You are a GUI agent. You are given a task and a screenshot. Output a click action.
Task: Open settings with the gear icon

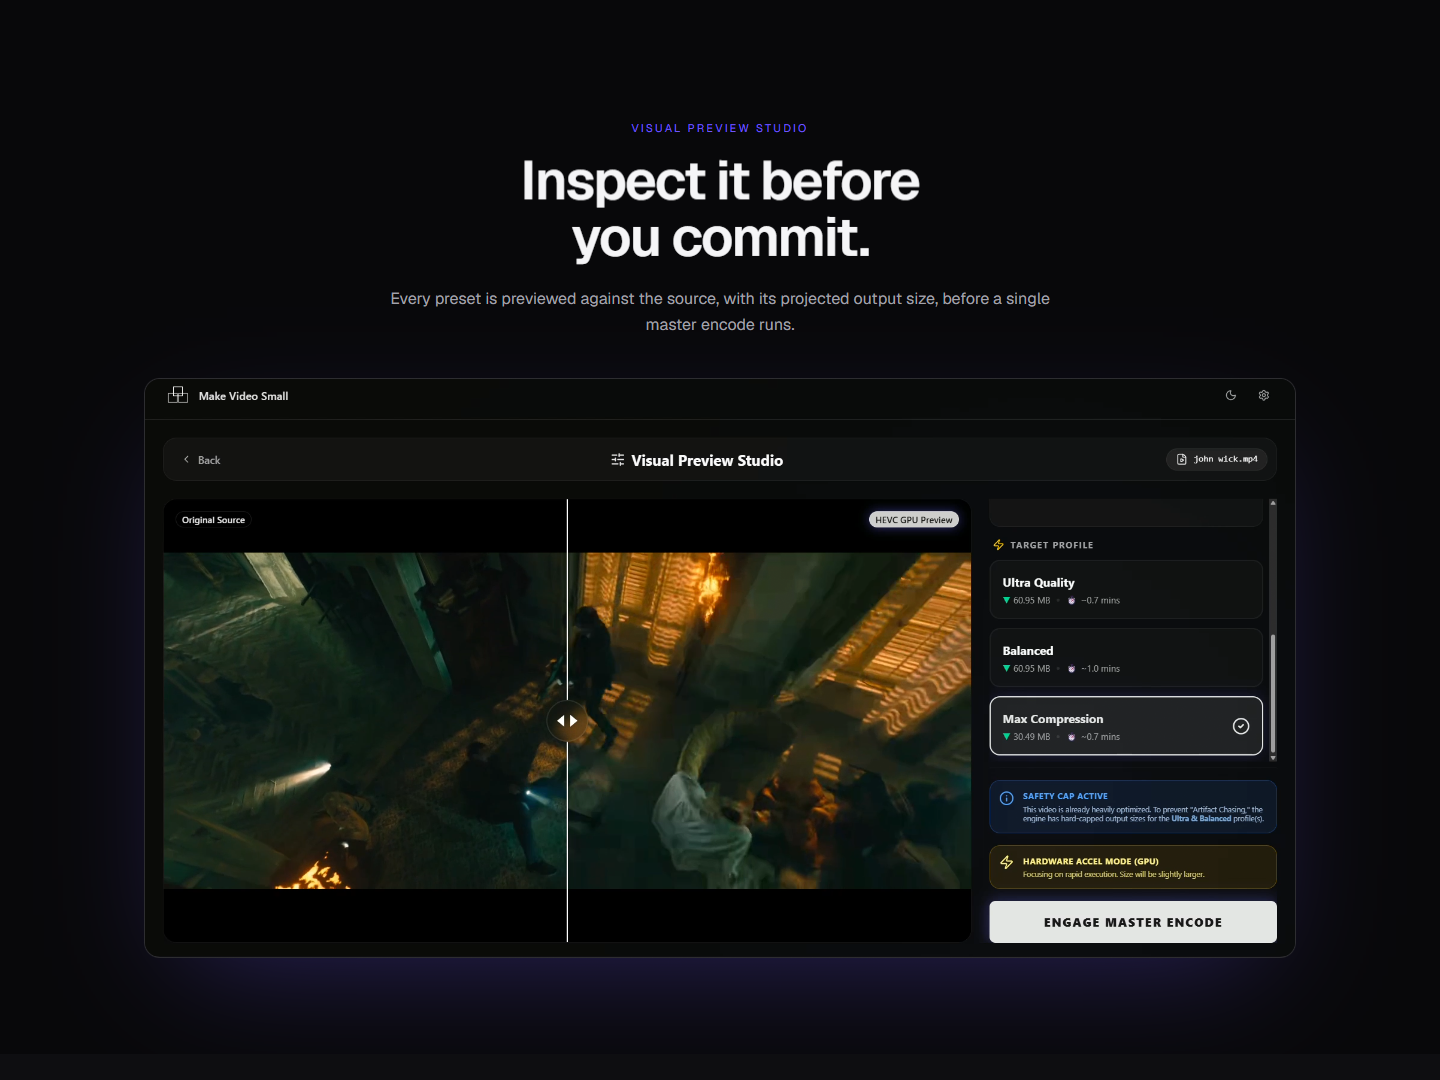coord(1264,395)
